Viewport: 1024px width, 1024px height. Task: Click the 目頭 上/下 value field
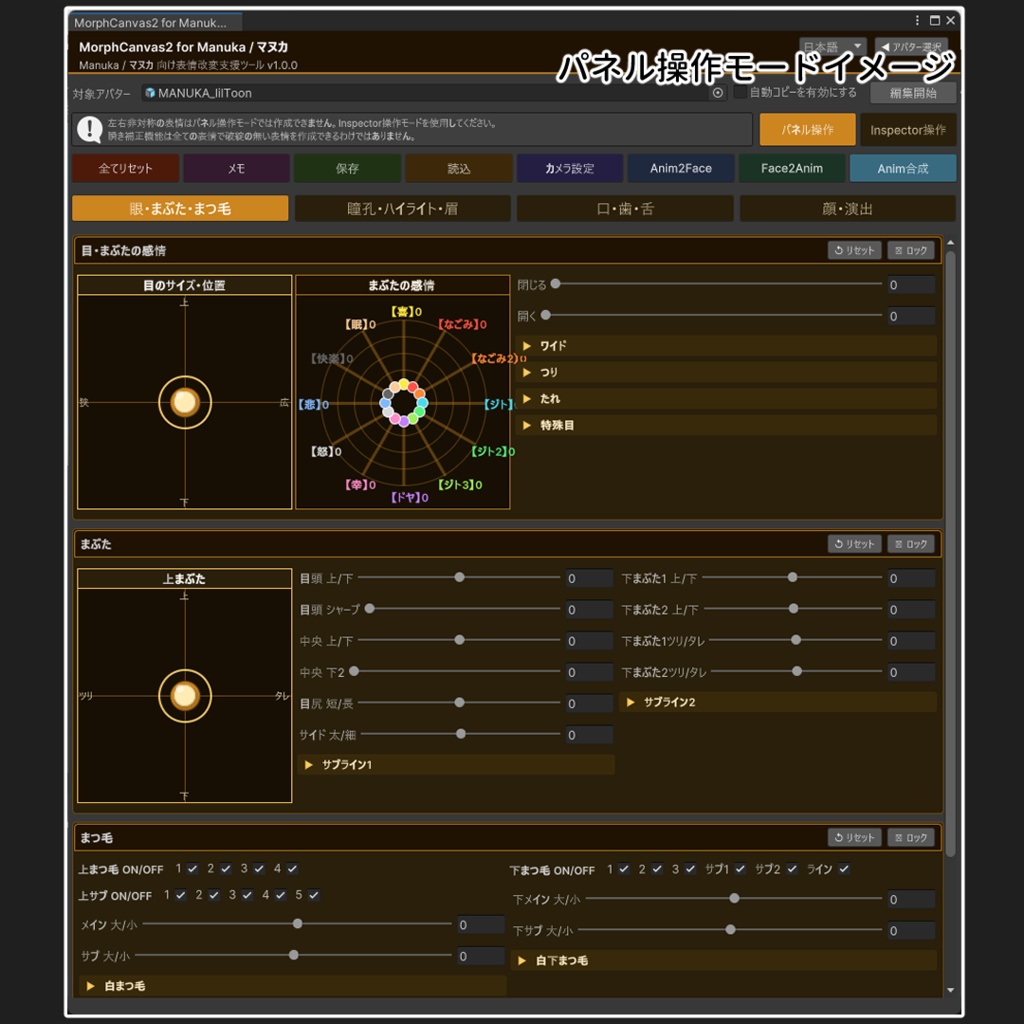pos(588,578)
